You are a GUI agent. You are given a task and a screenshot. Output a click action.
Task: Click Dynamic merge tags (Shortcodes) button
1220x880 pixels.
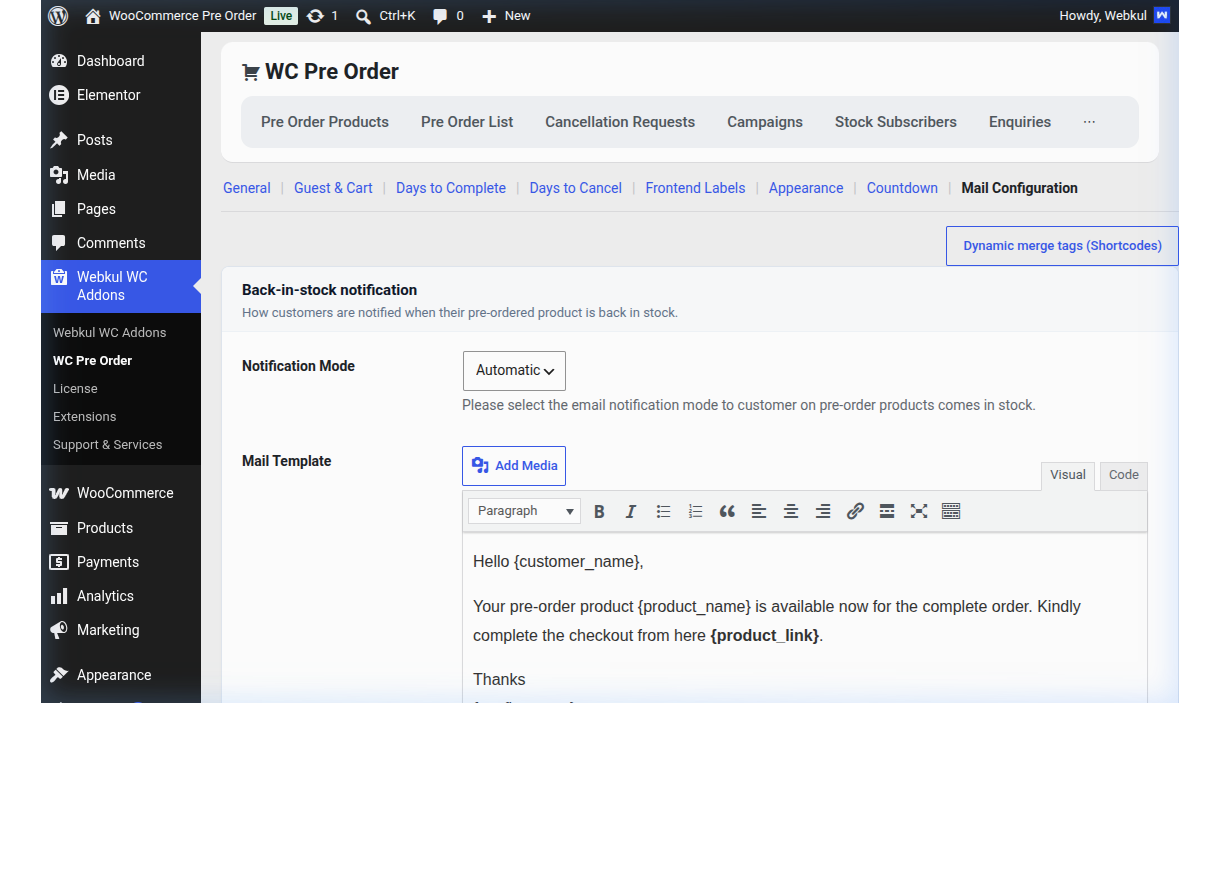coord(1062,246)
